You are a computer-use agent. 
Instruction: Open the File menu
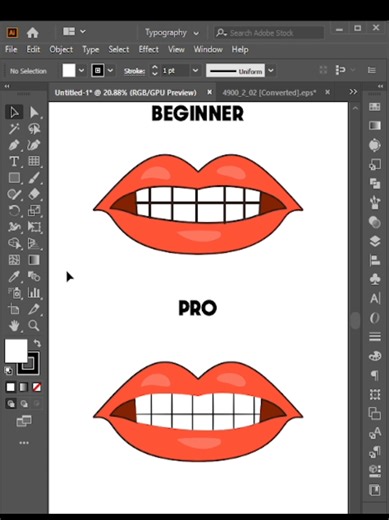pyautogui.click(x=11, y=50)
